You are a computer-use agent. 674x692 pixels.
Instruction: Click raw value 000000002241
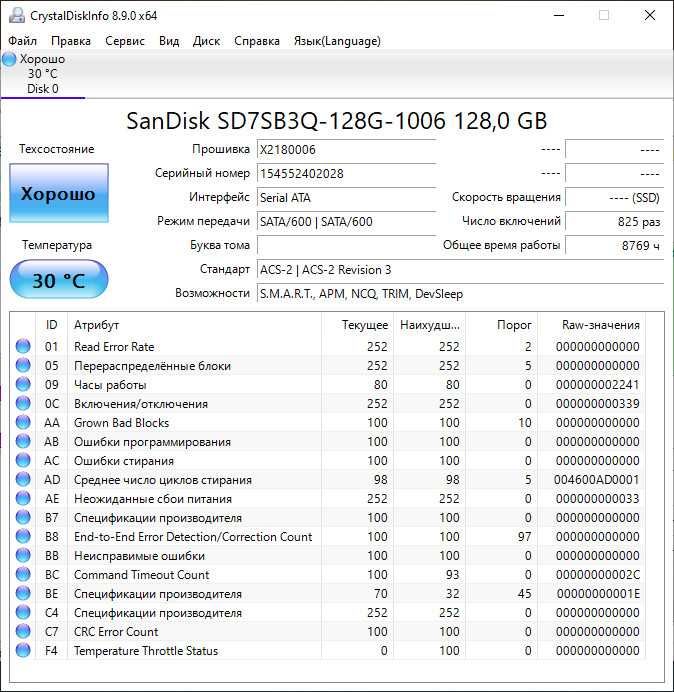point(598,385)
